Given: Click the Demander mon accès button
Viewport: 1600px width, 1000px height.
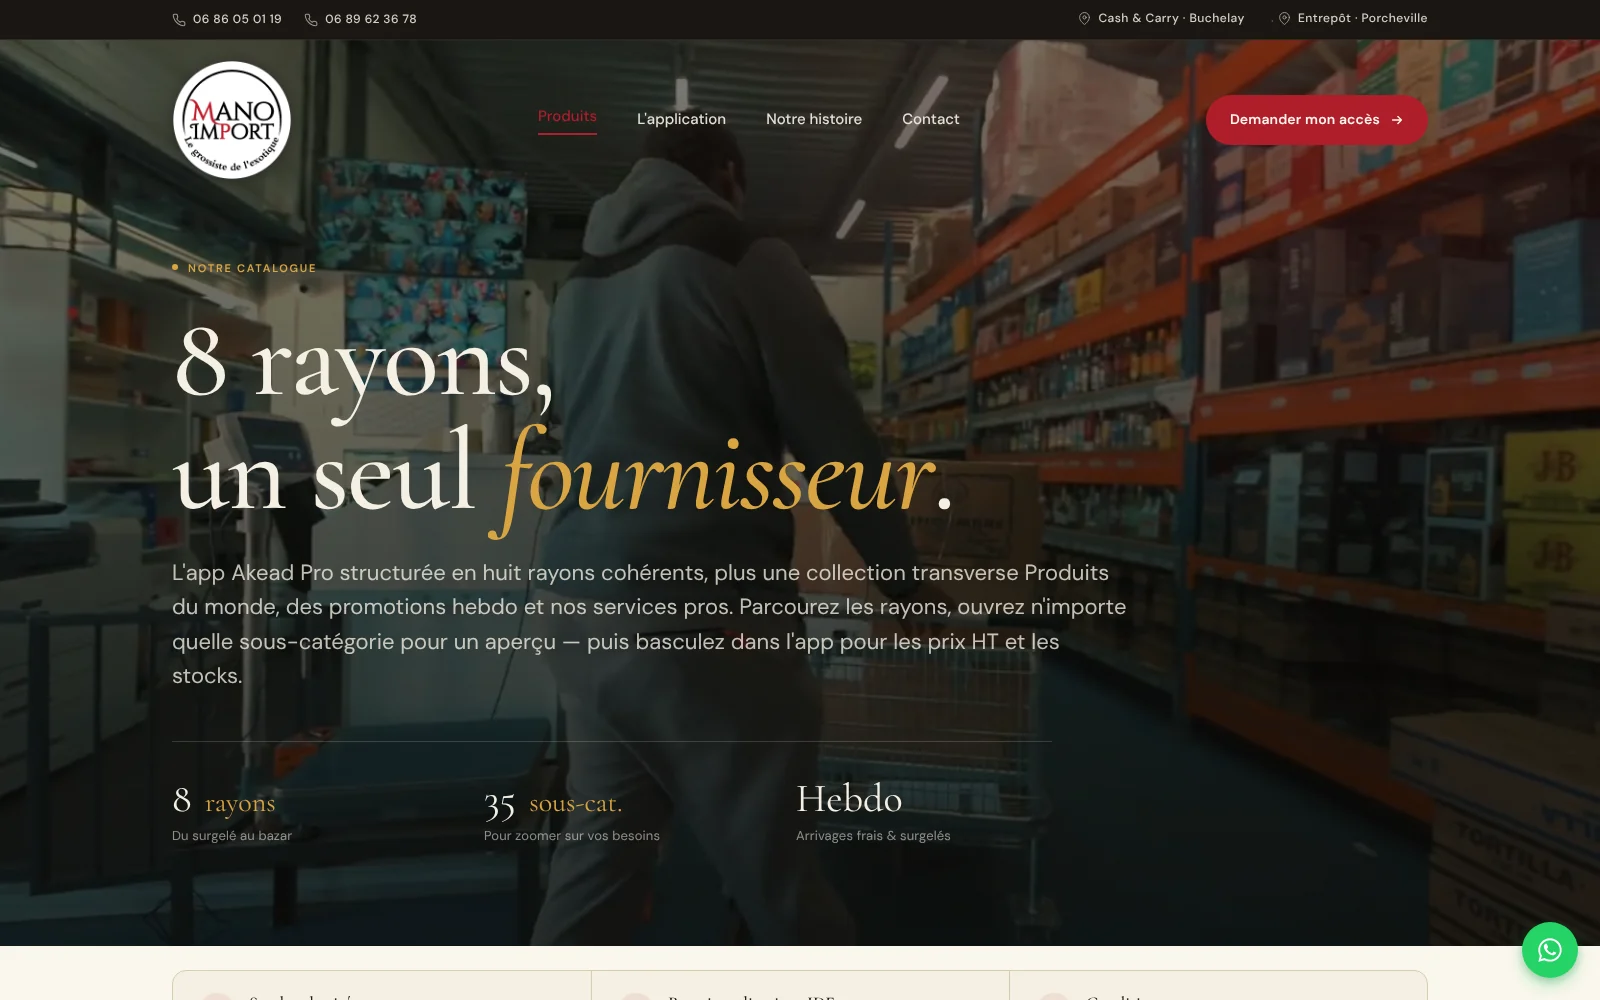Looking at the screenshot, I should click(1316, 120).
